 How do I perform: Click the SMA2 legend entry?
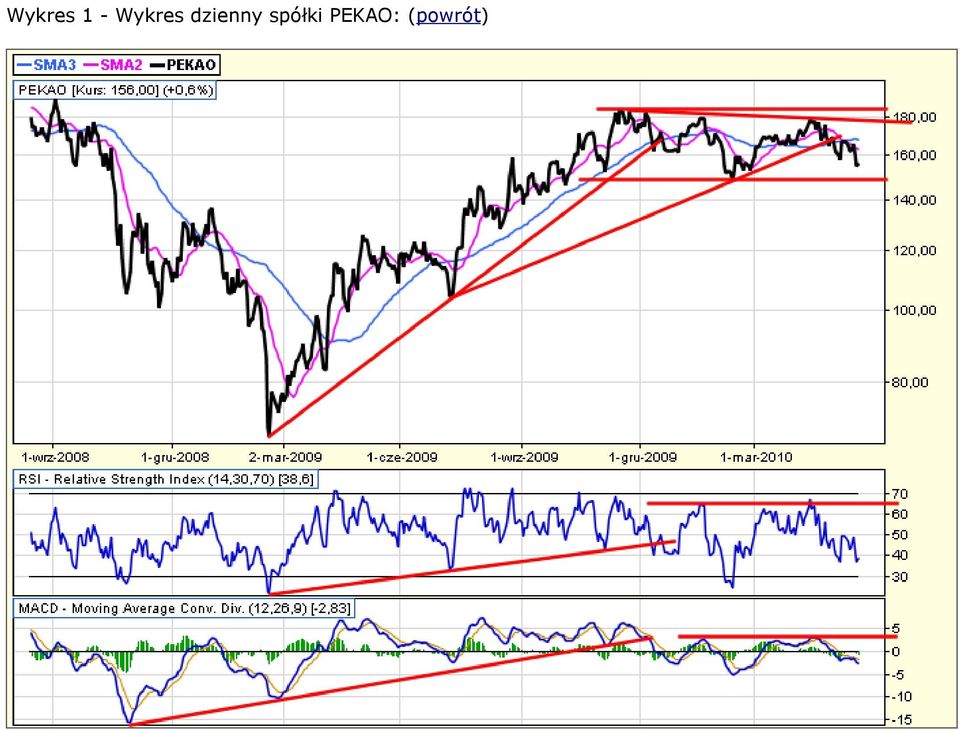113,65
